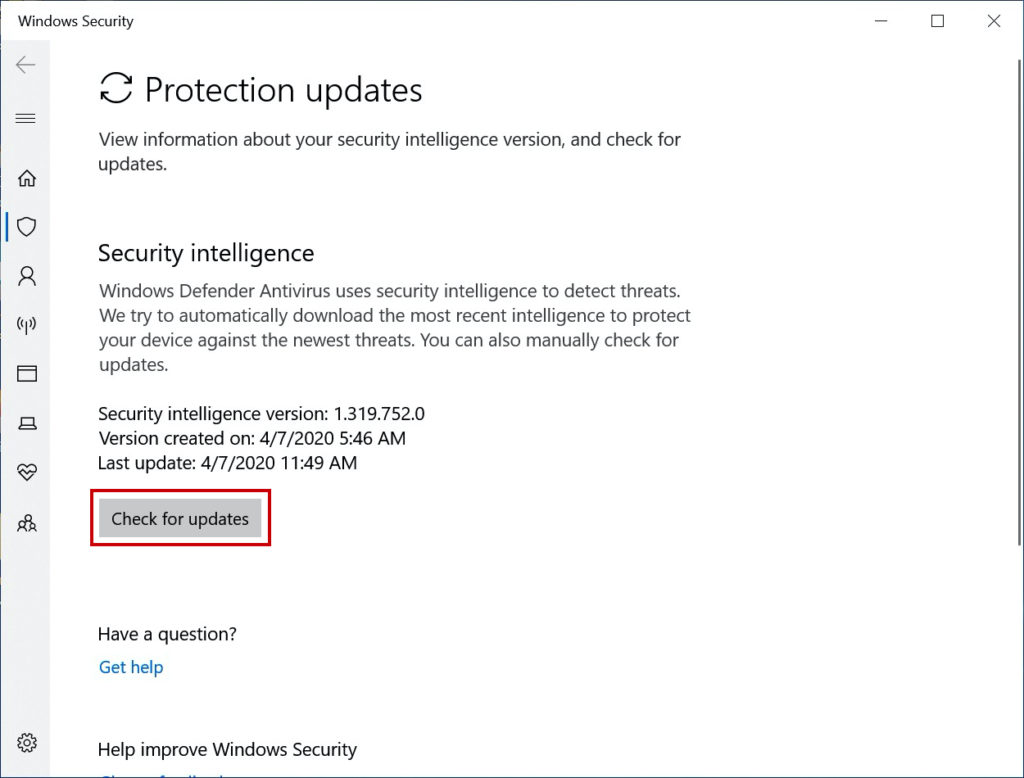Open App & browser control
1024x778 pixels.
tap(26, 373)
